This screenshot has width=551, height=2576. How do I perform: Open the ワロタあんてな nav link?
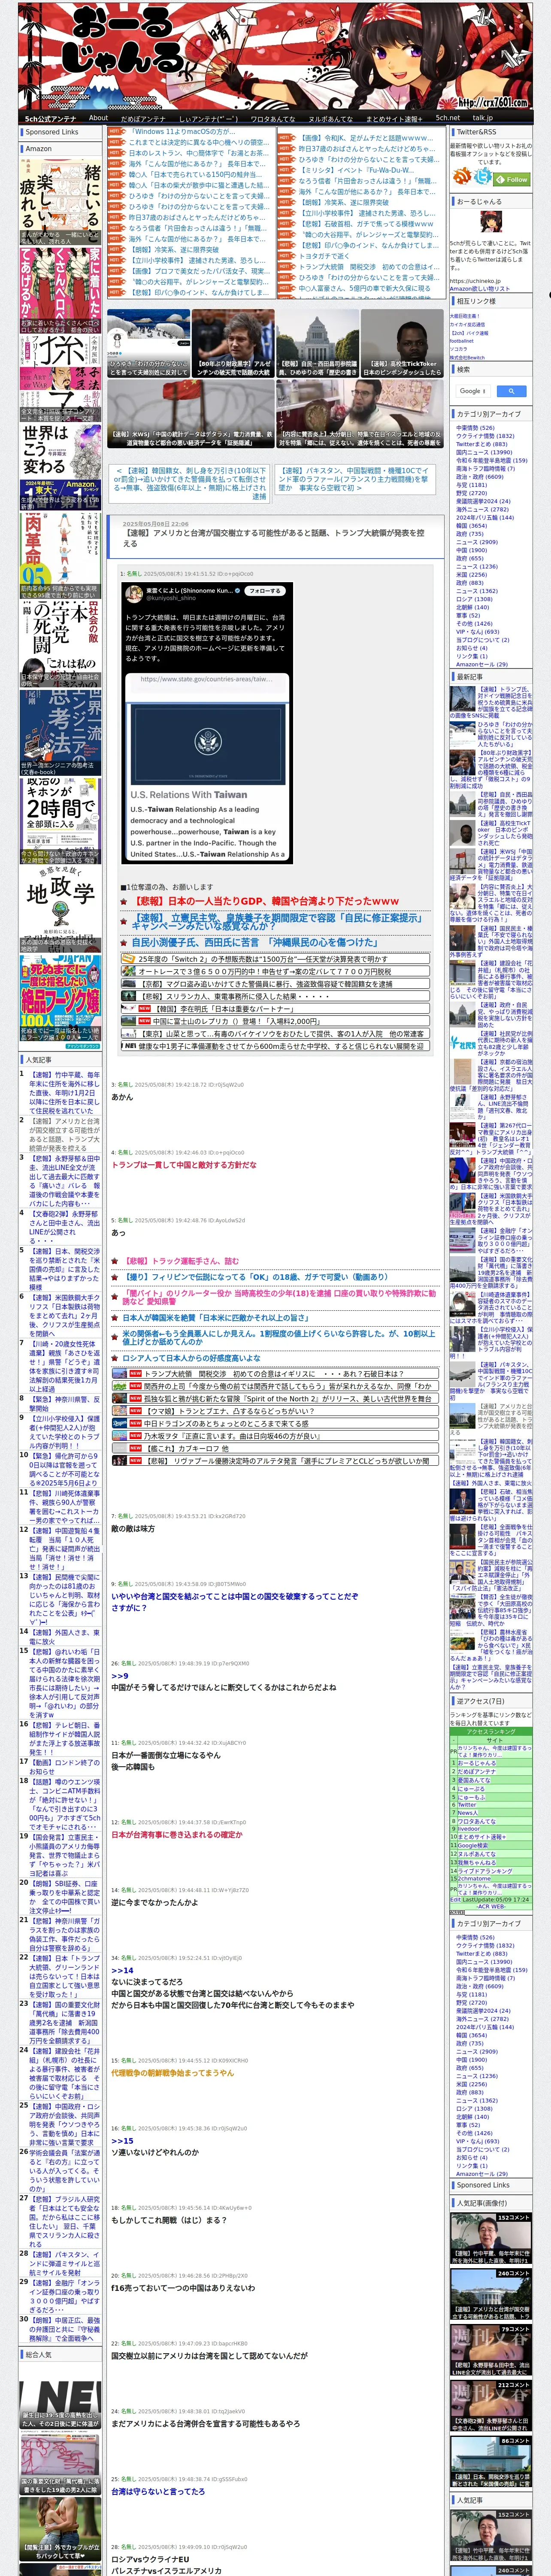[272, 118]
